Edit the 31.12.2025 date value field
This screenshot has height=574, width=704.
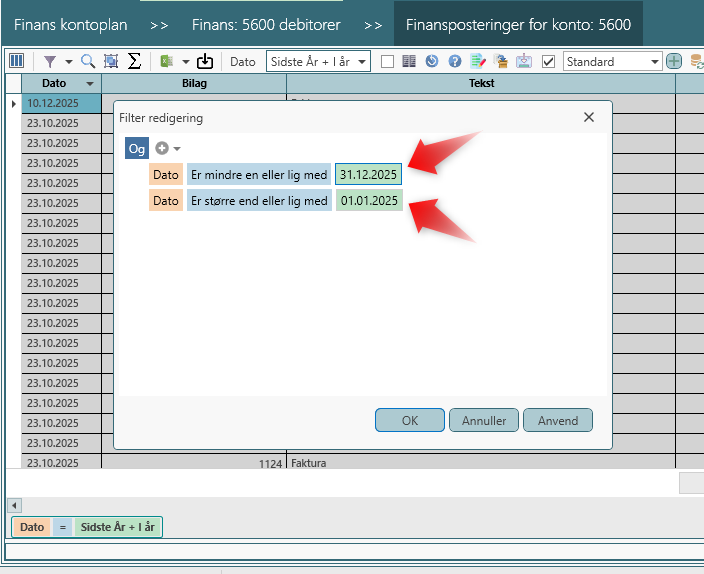pos(368,174)
